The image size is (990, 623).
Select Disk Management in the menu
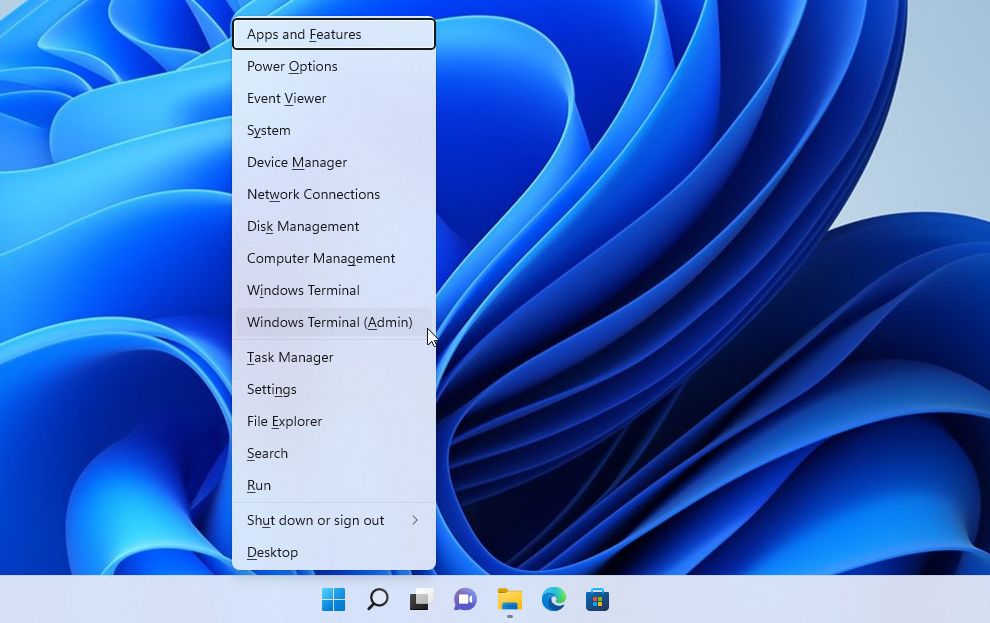(x=334, y=226)
